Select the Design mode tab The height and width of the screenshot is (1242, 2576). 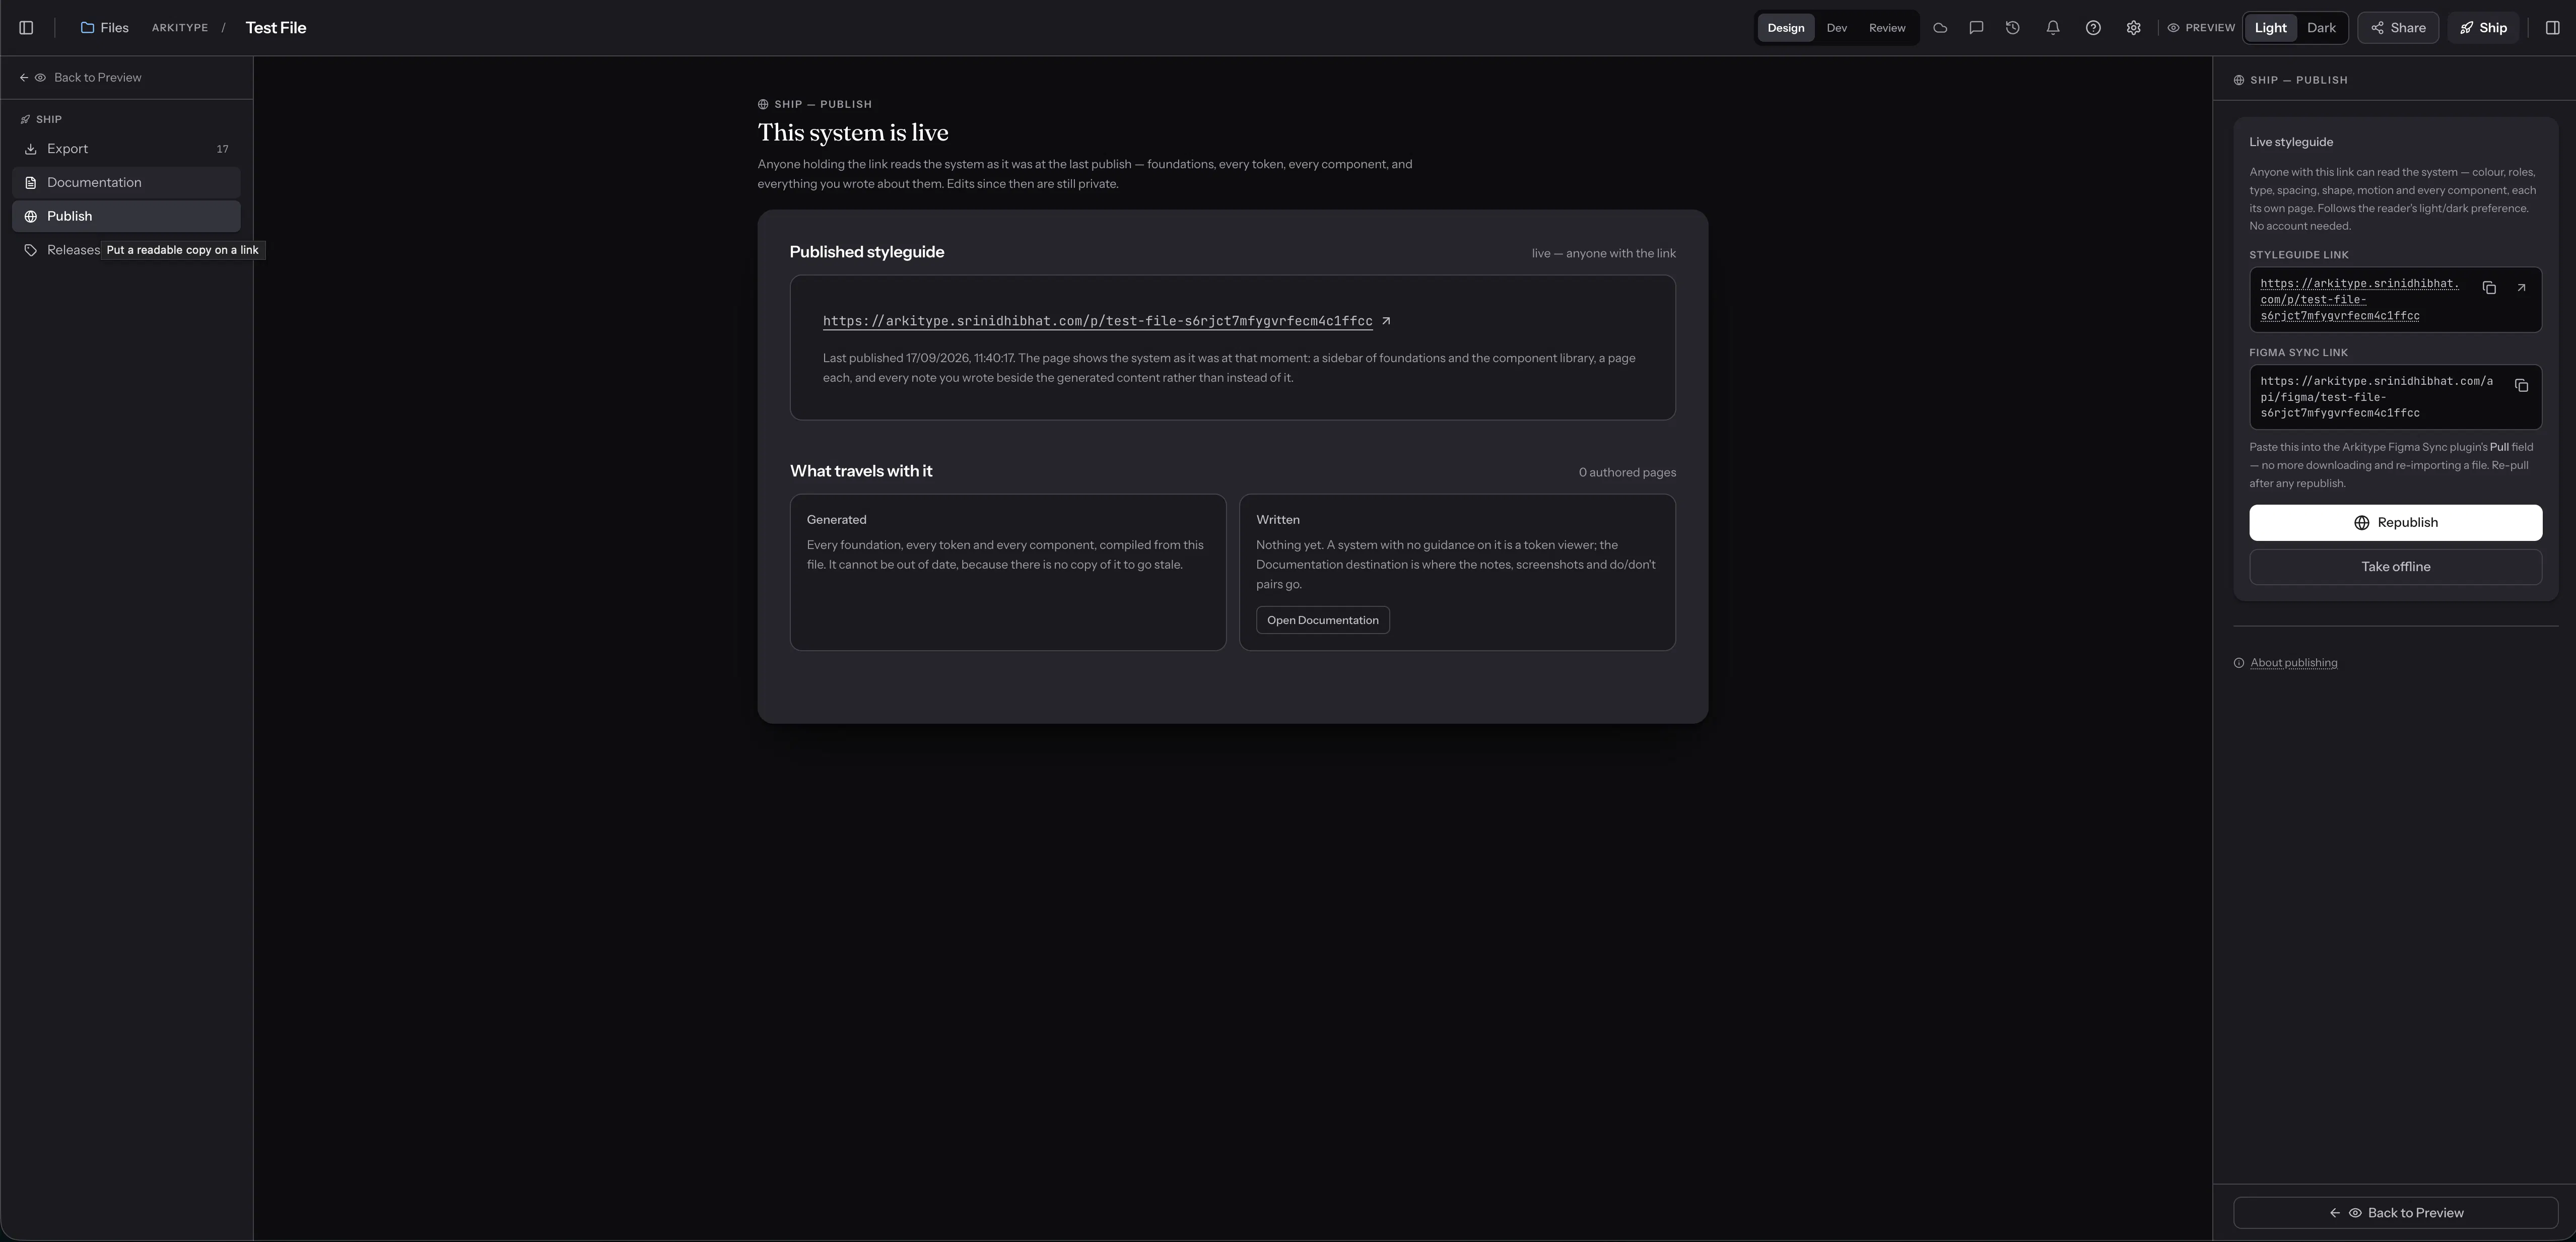[1785, 28]
